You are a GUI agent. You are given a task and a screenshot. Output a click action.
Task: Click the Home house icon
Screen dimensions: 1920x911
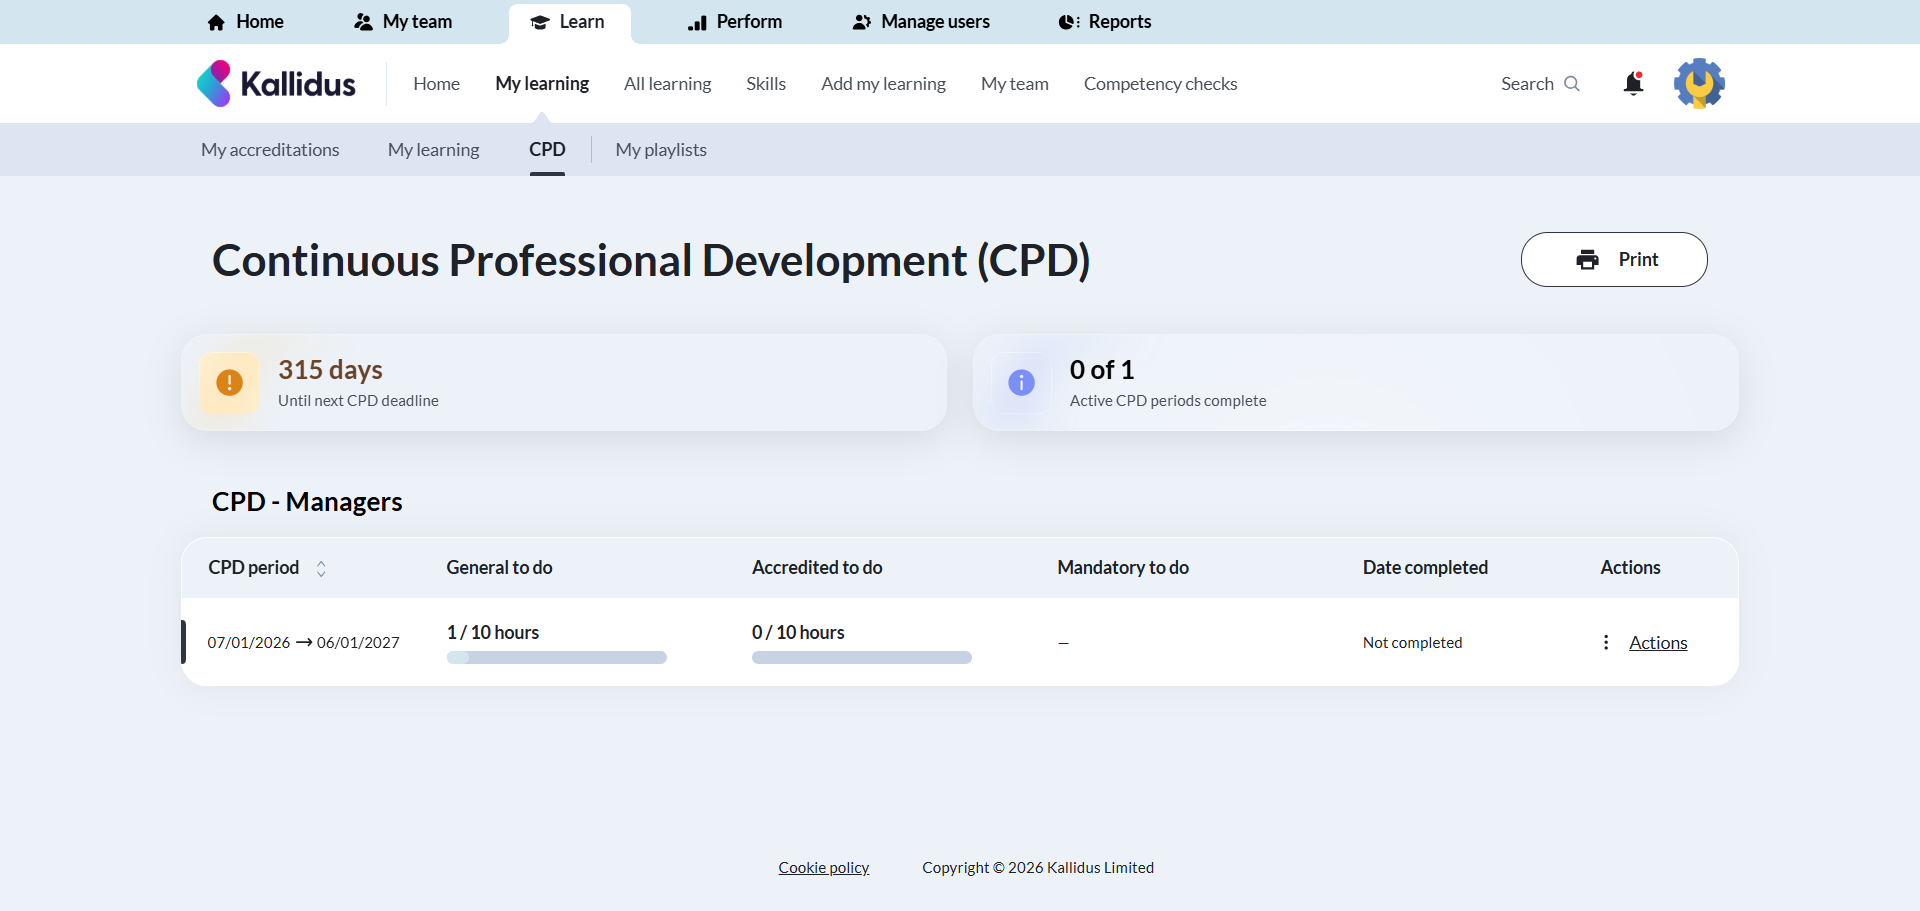[216, 22]
